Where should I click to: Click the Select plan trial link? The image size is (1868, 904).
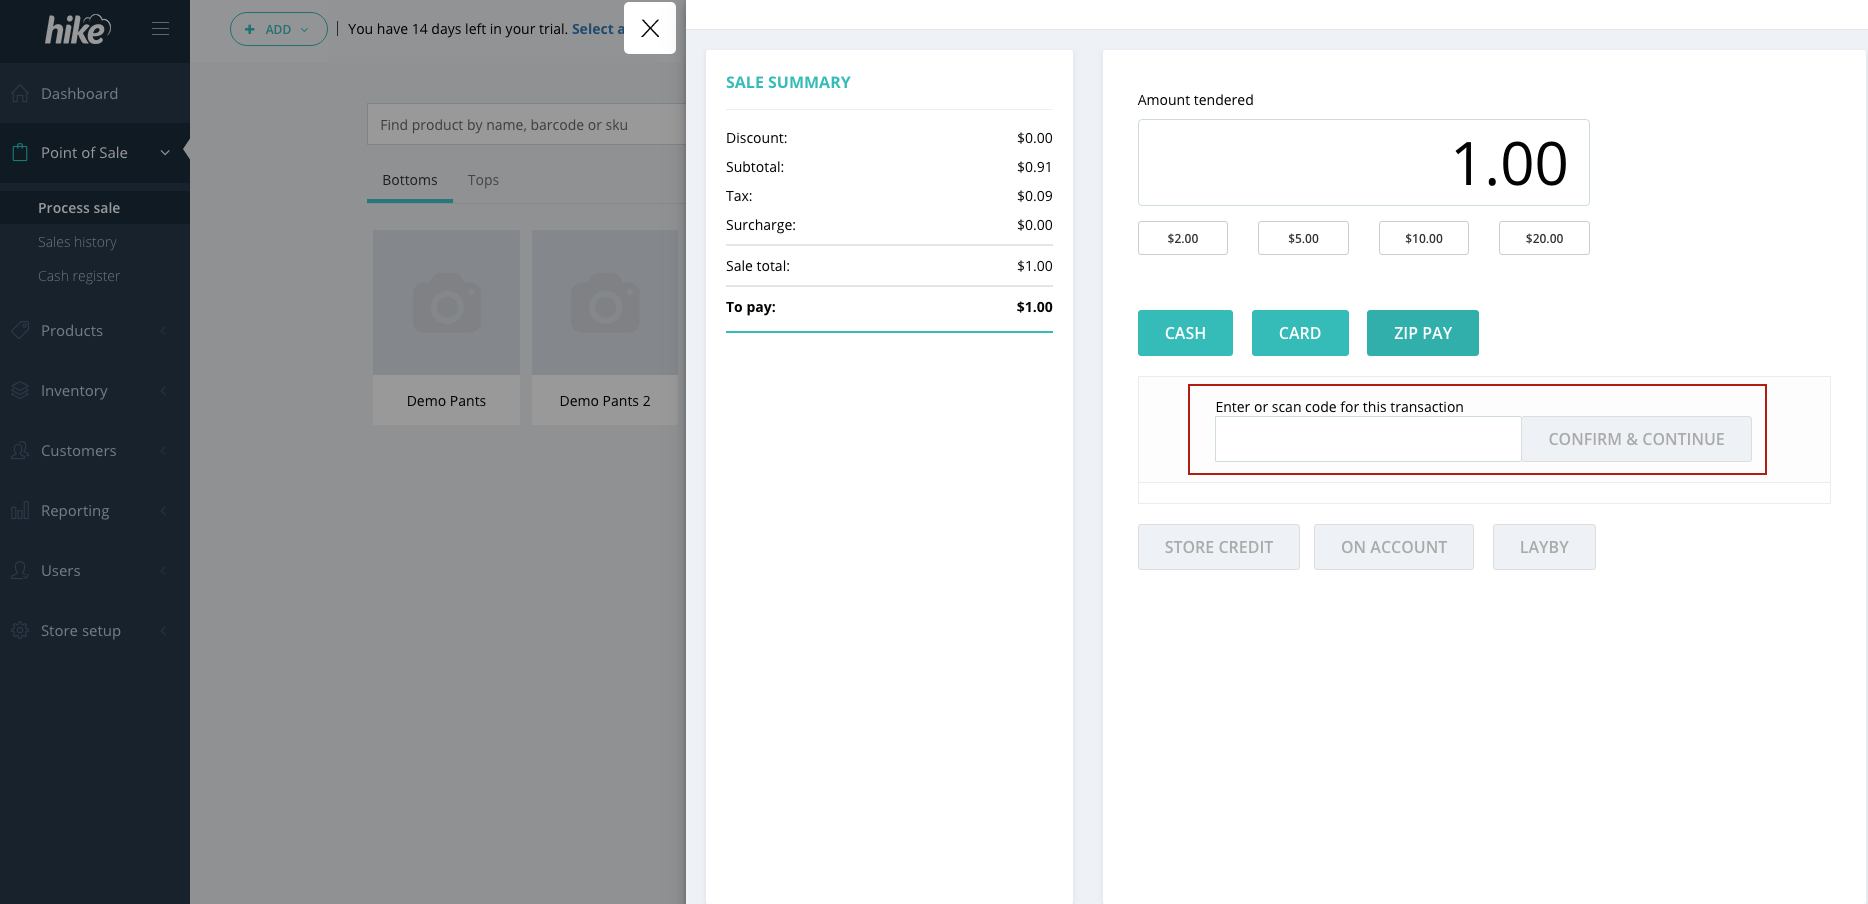pyautogui.click(x=598, y=29)
